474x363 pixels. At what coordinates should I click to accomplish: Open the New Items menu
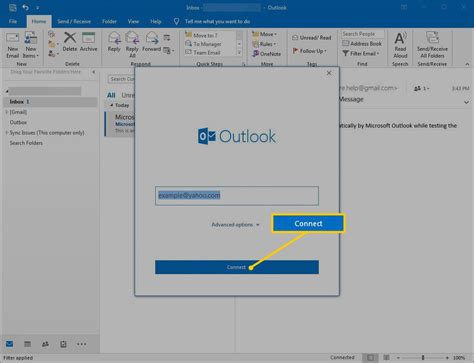point(31,45)
